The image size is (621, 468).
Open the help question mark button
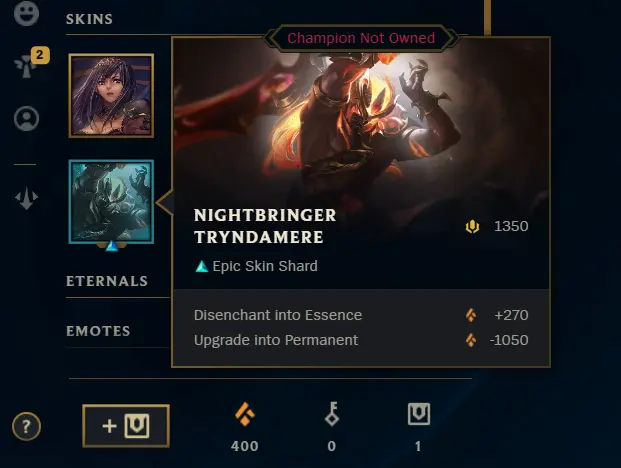26,426
